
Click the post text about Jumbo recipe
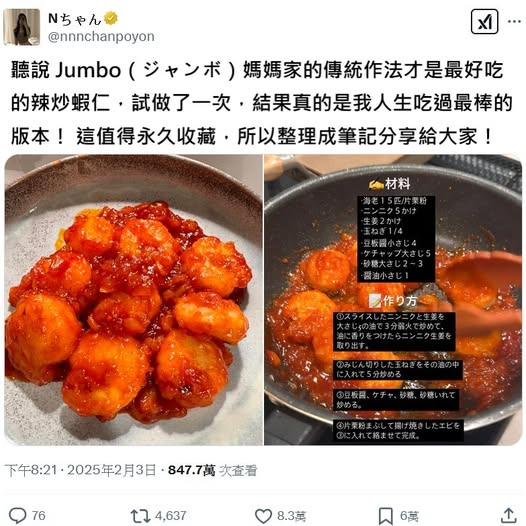[x=262, y=103]
